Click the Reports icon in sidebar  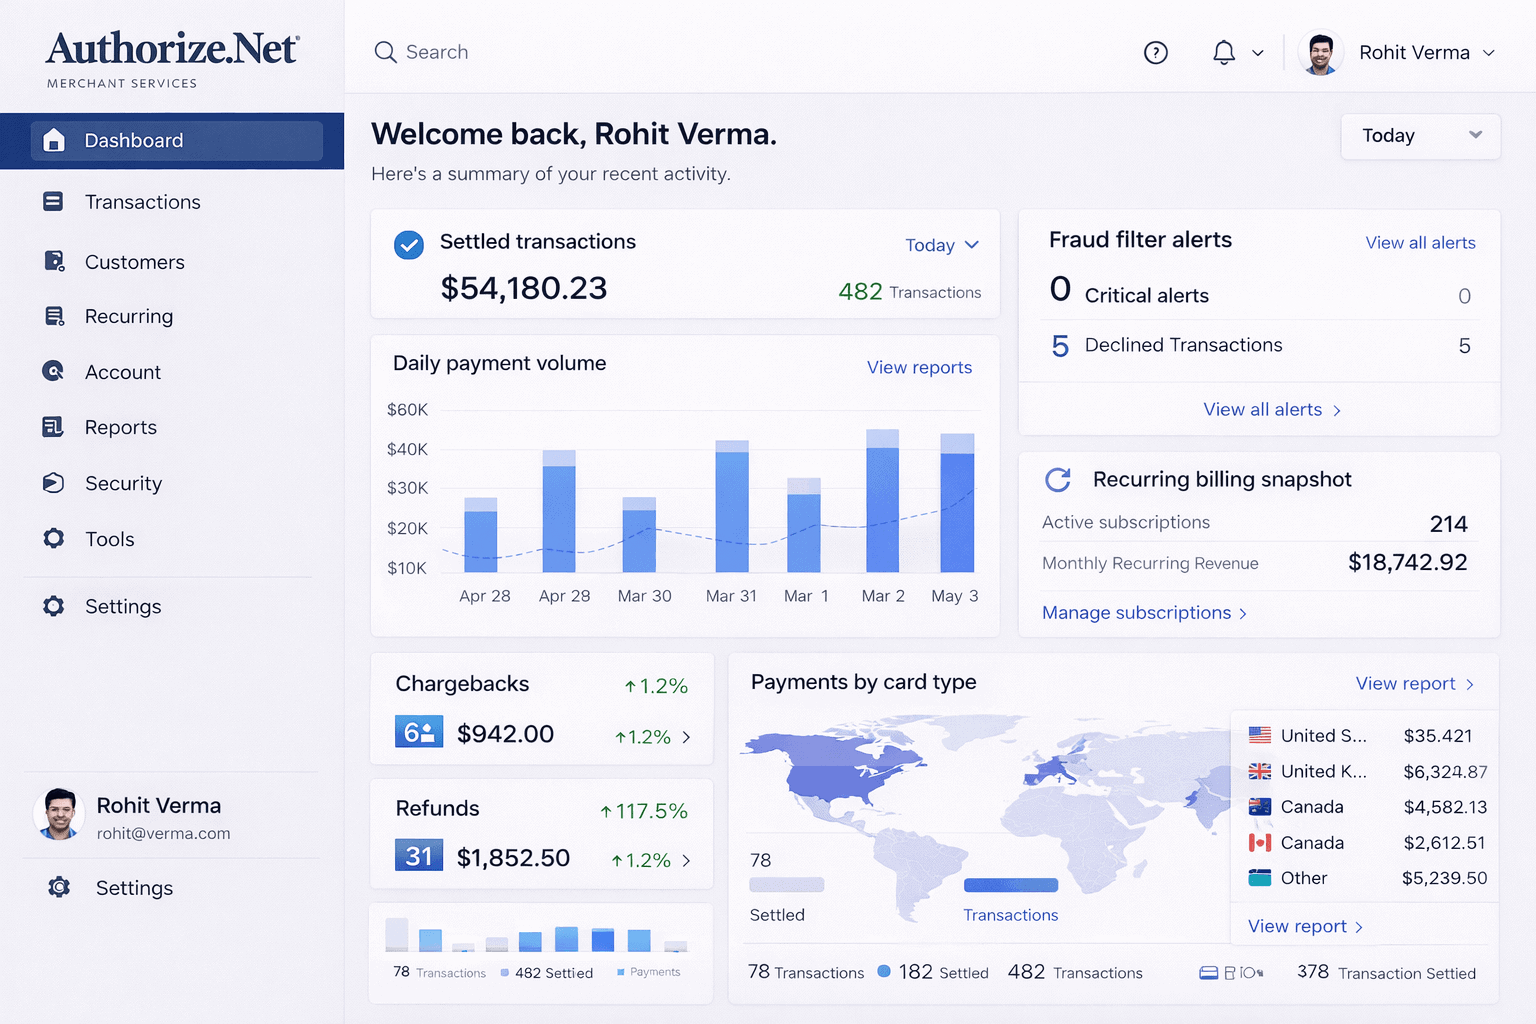tap(54, 427)
